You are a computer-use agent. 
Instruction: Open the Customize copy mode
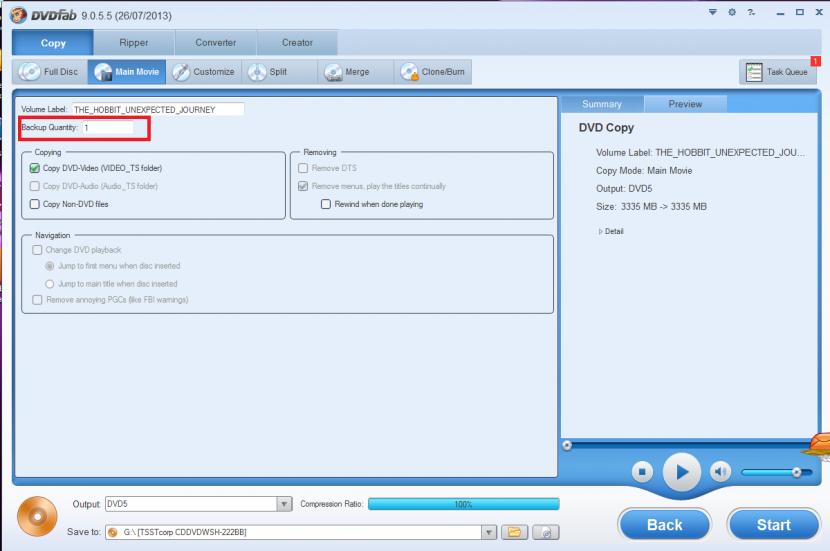(x=204, y=71)
